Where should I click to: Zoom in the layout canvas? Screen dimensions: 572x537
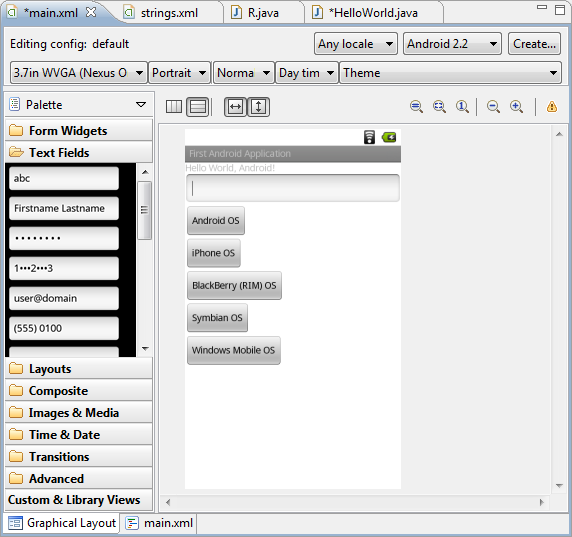516,107
